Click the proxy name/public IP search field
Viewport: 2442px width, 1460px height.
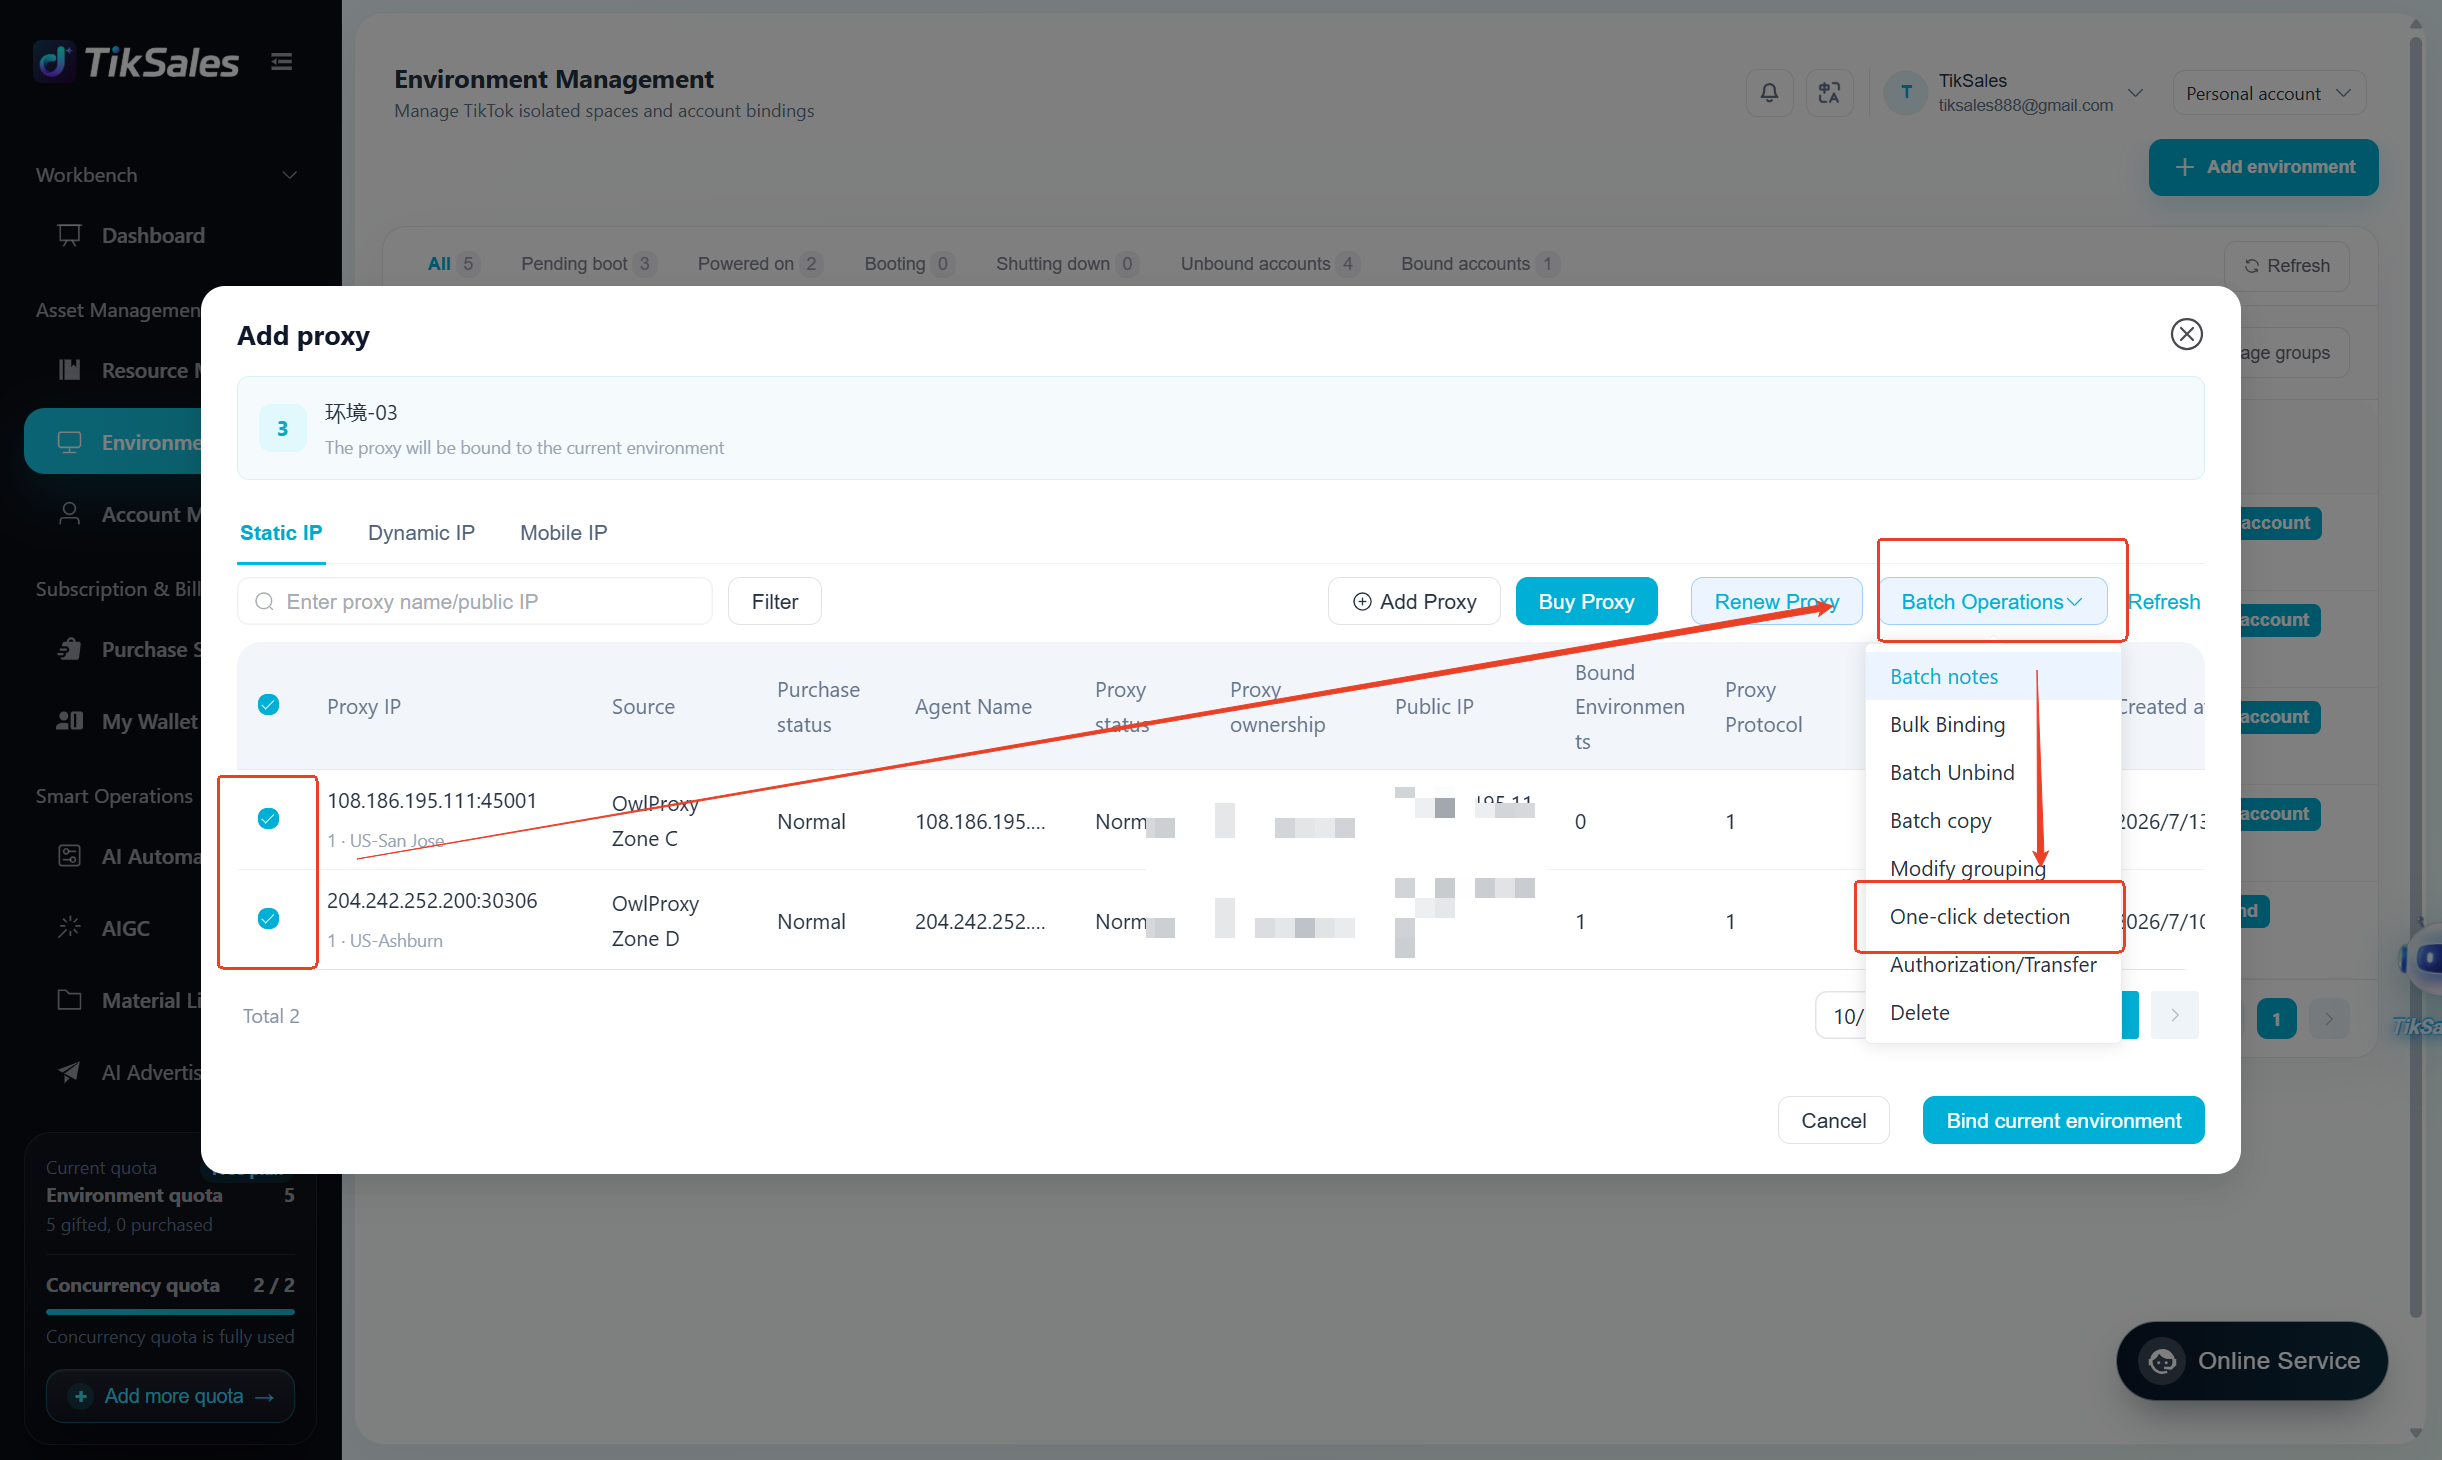tap(474, 601)
